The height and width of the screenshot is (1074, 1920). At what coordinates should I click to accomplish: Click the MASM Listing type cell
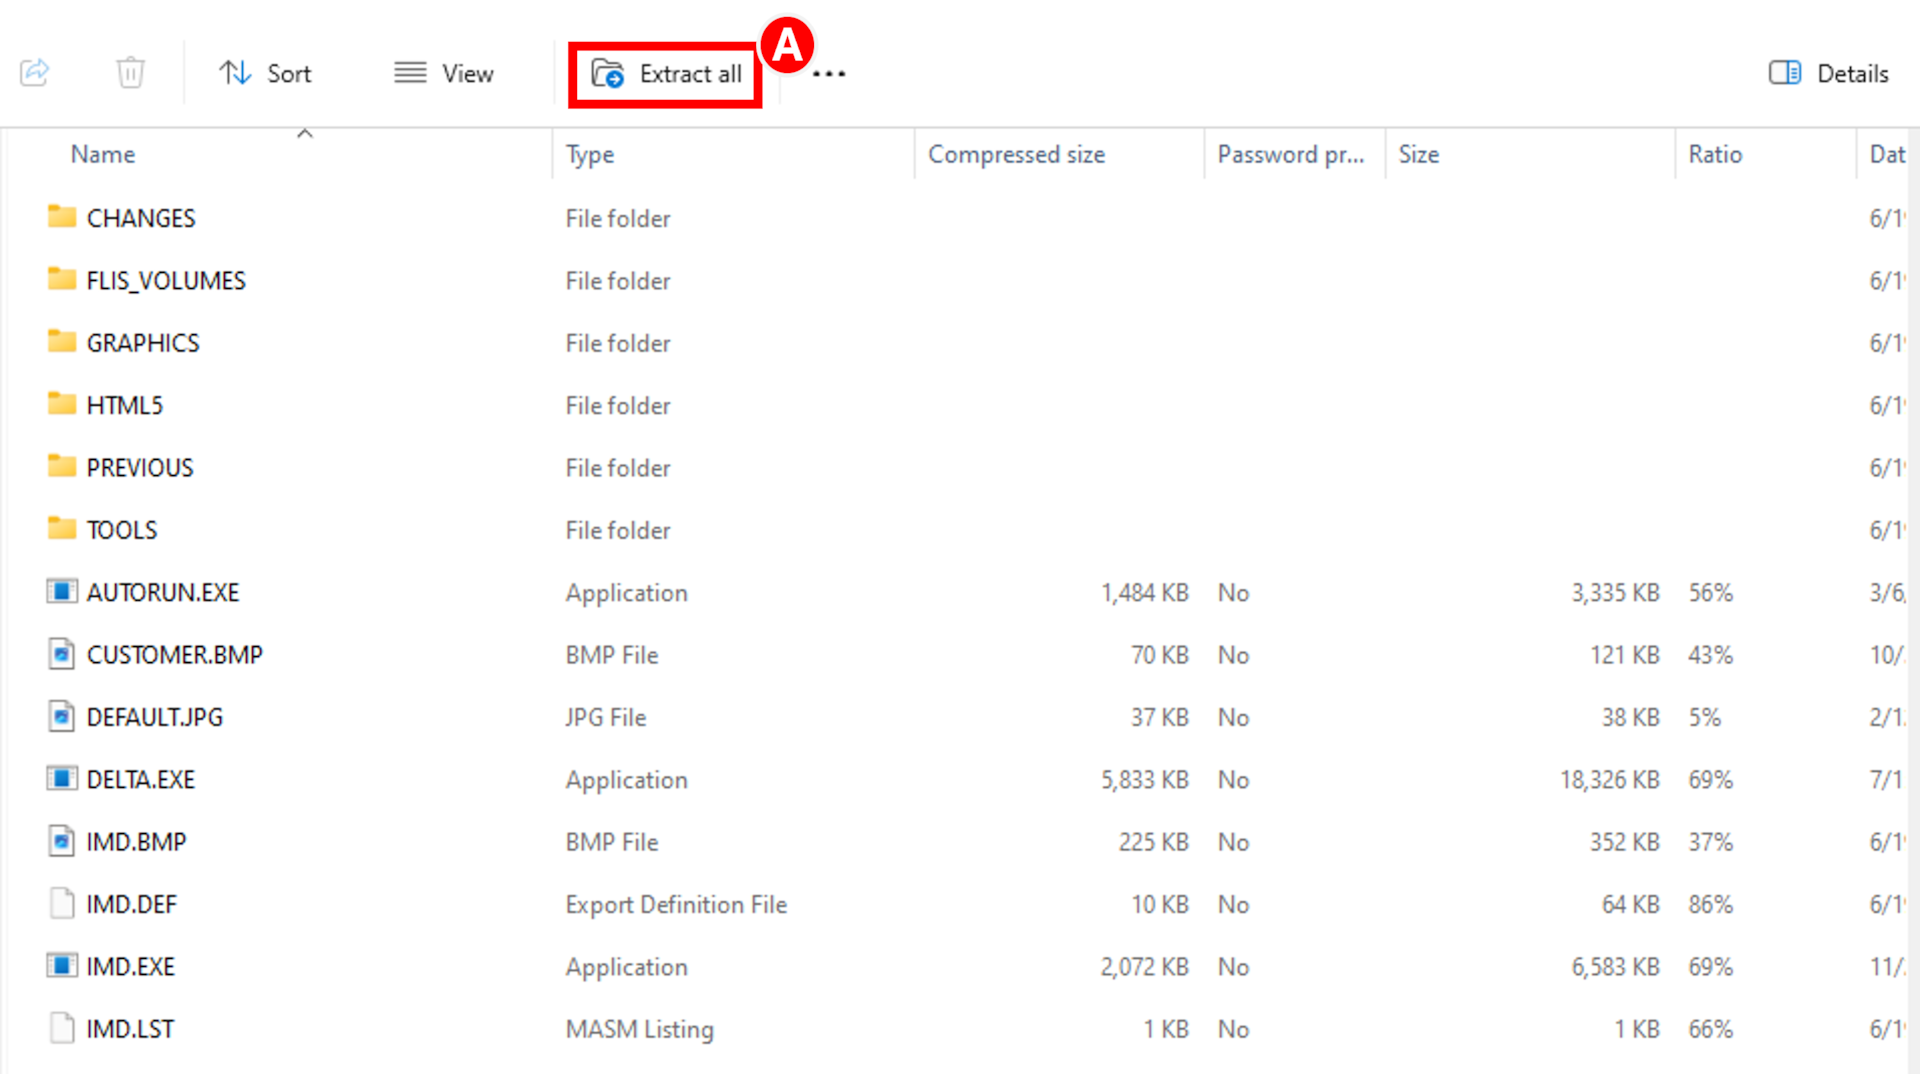(x=639, y=1029)
